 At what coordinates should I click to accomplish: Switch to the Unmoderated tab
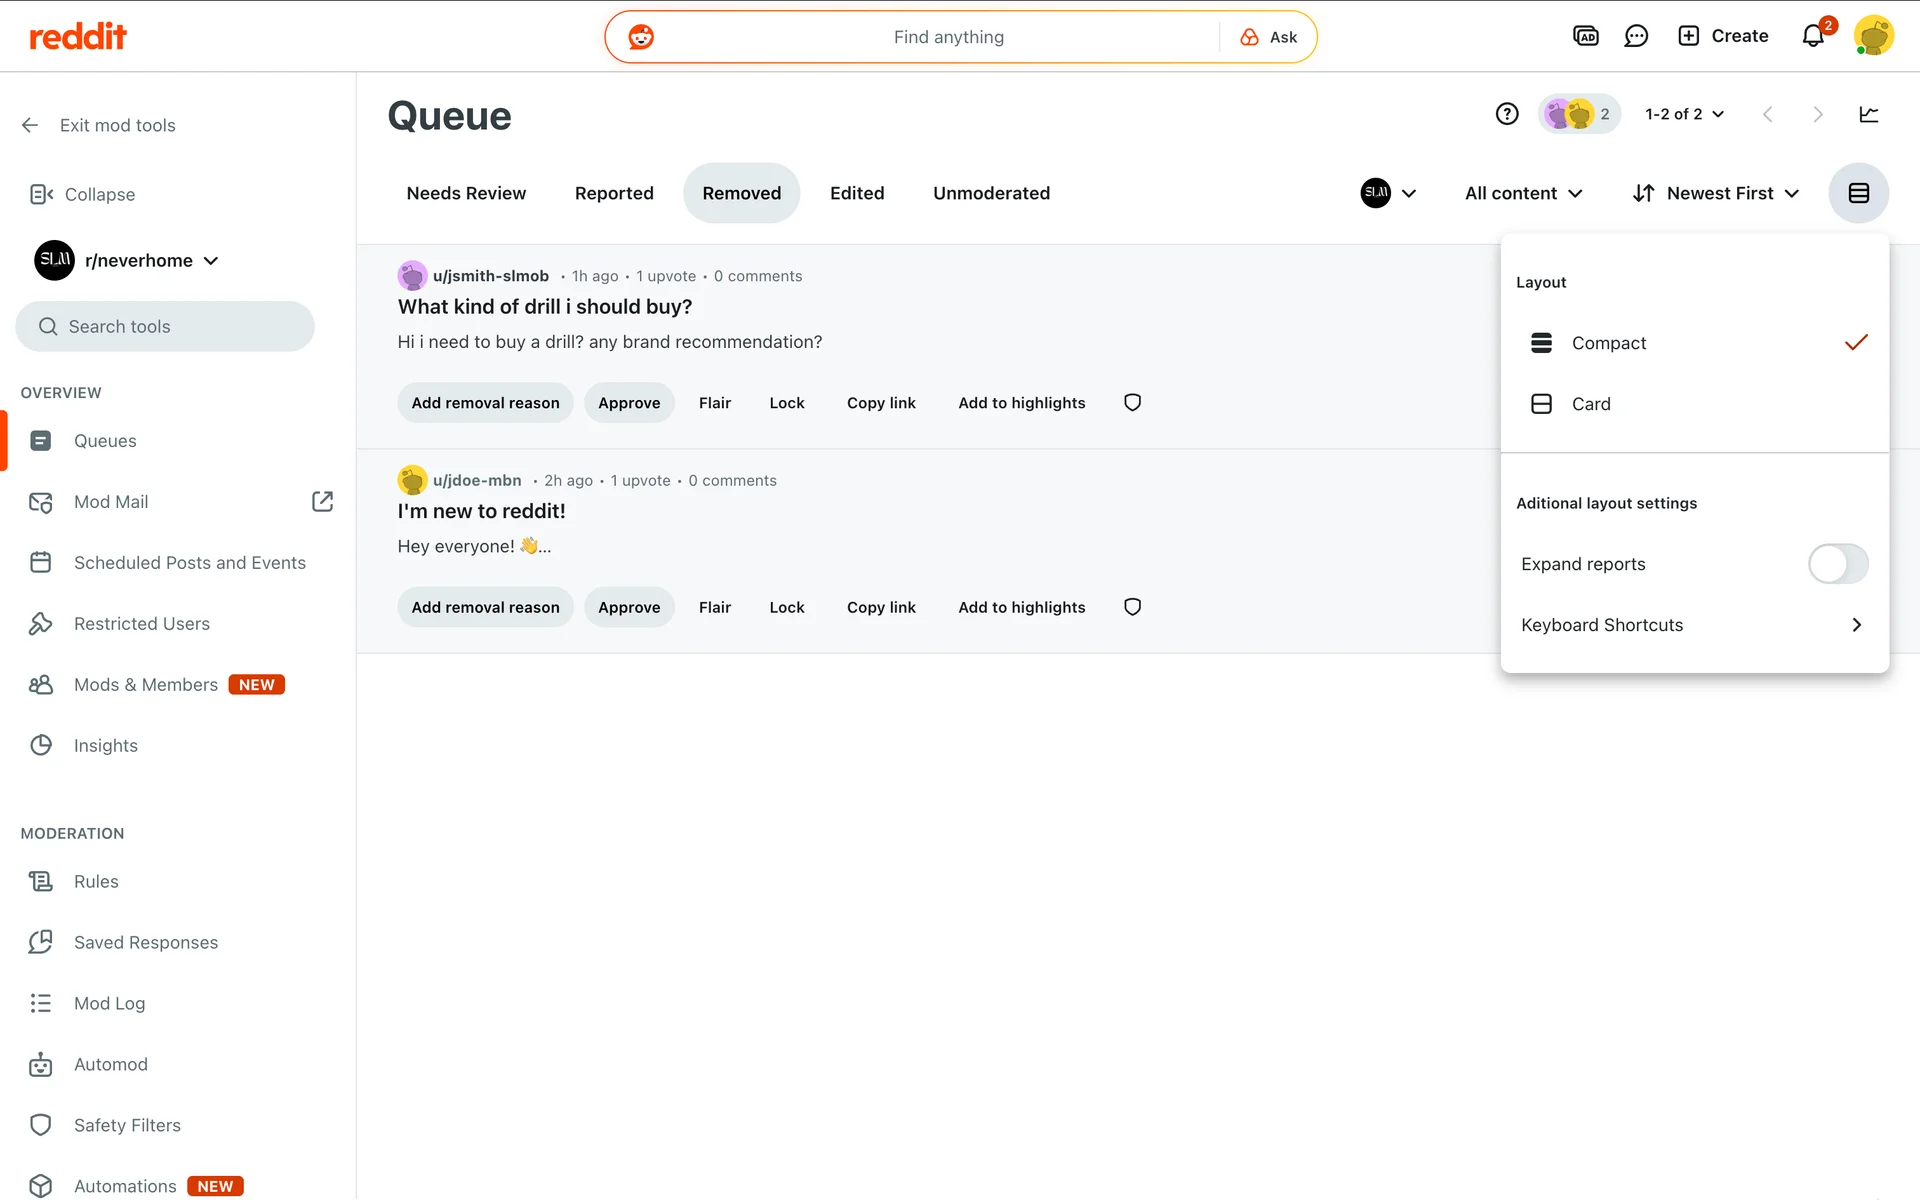[991, 193]
